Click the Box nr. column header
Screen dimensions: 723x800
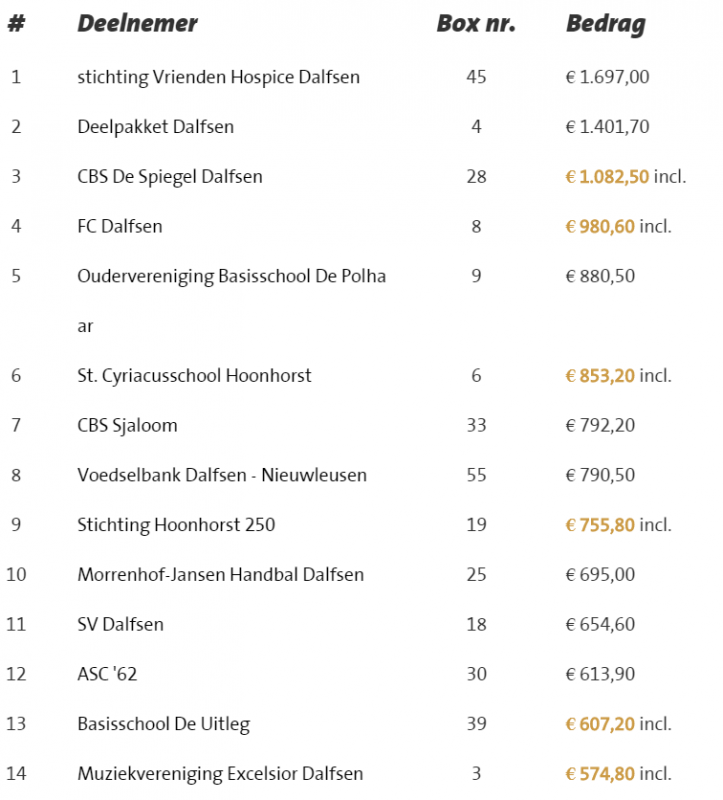coord(476,24)
